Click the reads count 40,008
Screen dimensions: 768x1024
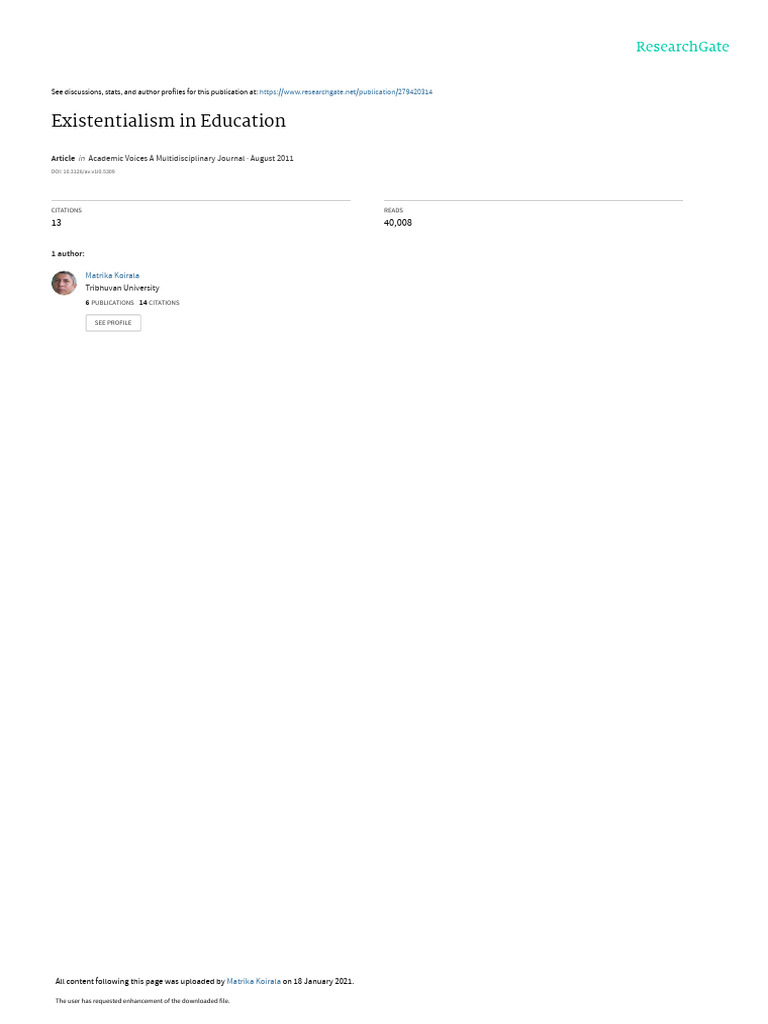(x=398, y=223)
